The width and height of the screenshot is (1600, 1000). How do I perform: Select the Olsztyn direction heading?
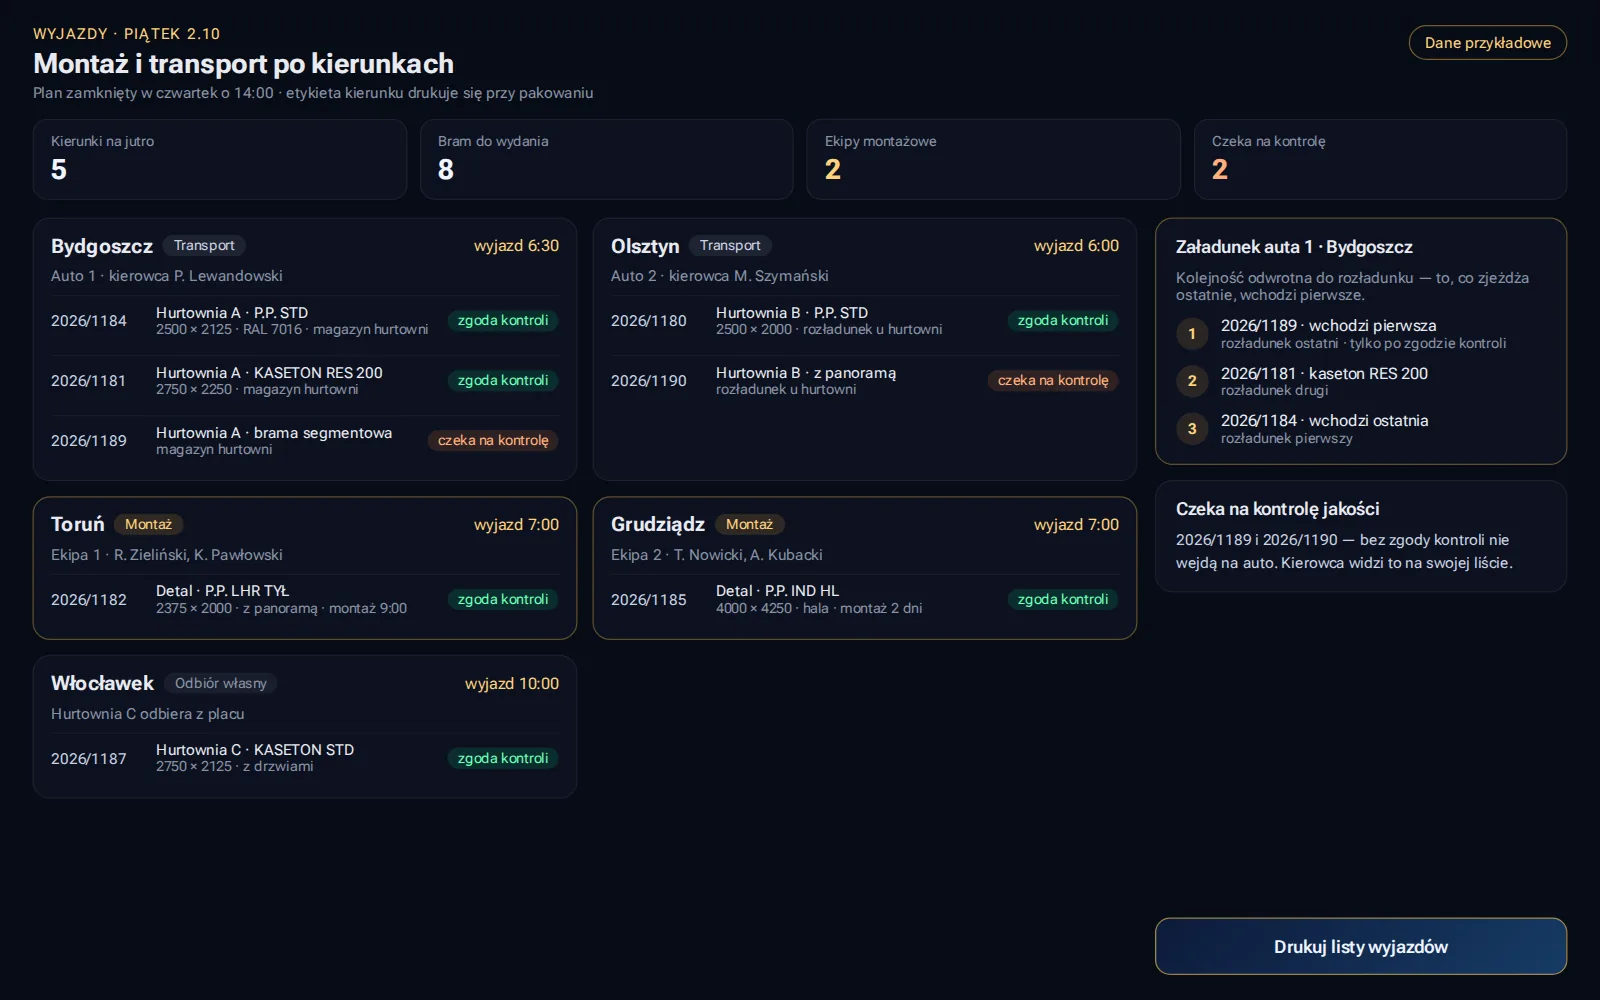(x=645, y=246)
